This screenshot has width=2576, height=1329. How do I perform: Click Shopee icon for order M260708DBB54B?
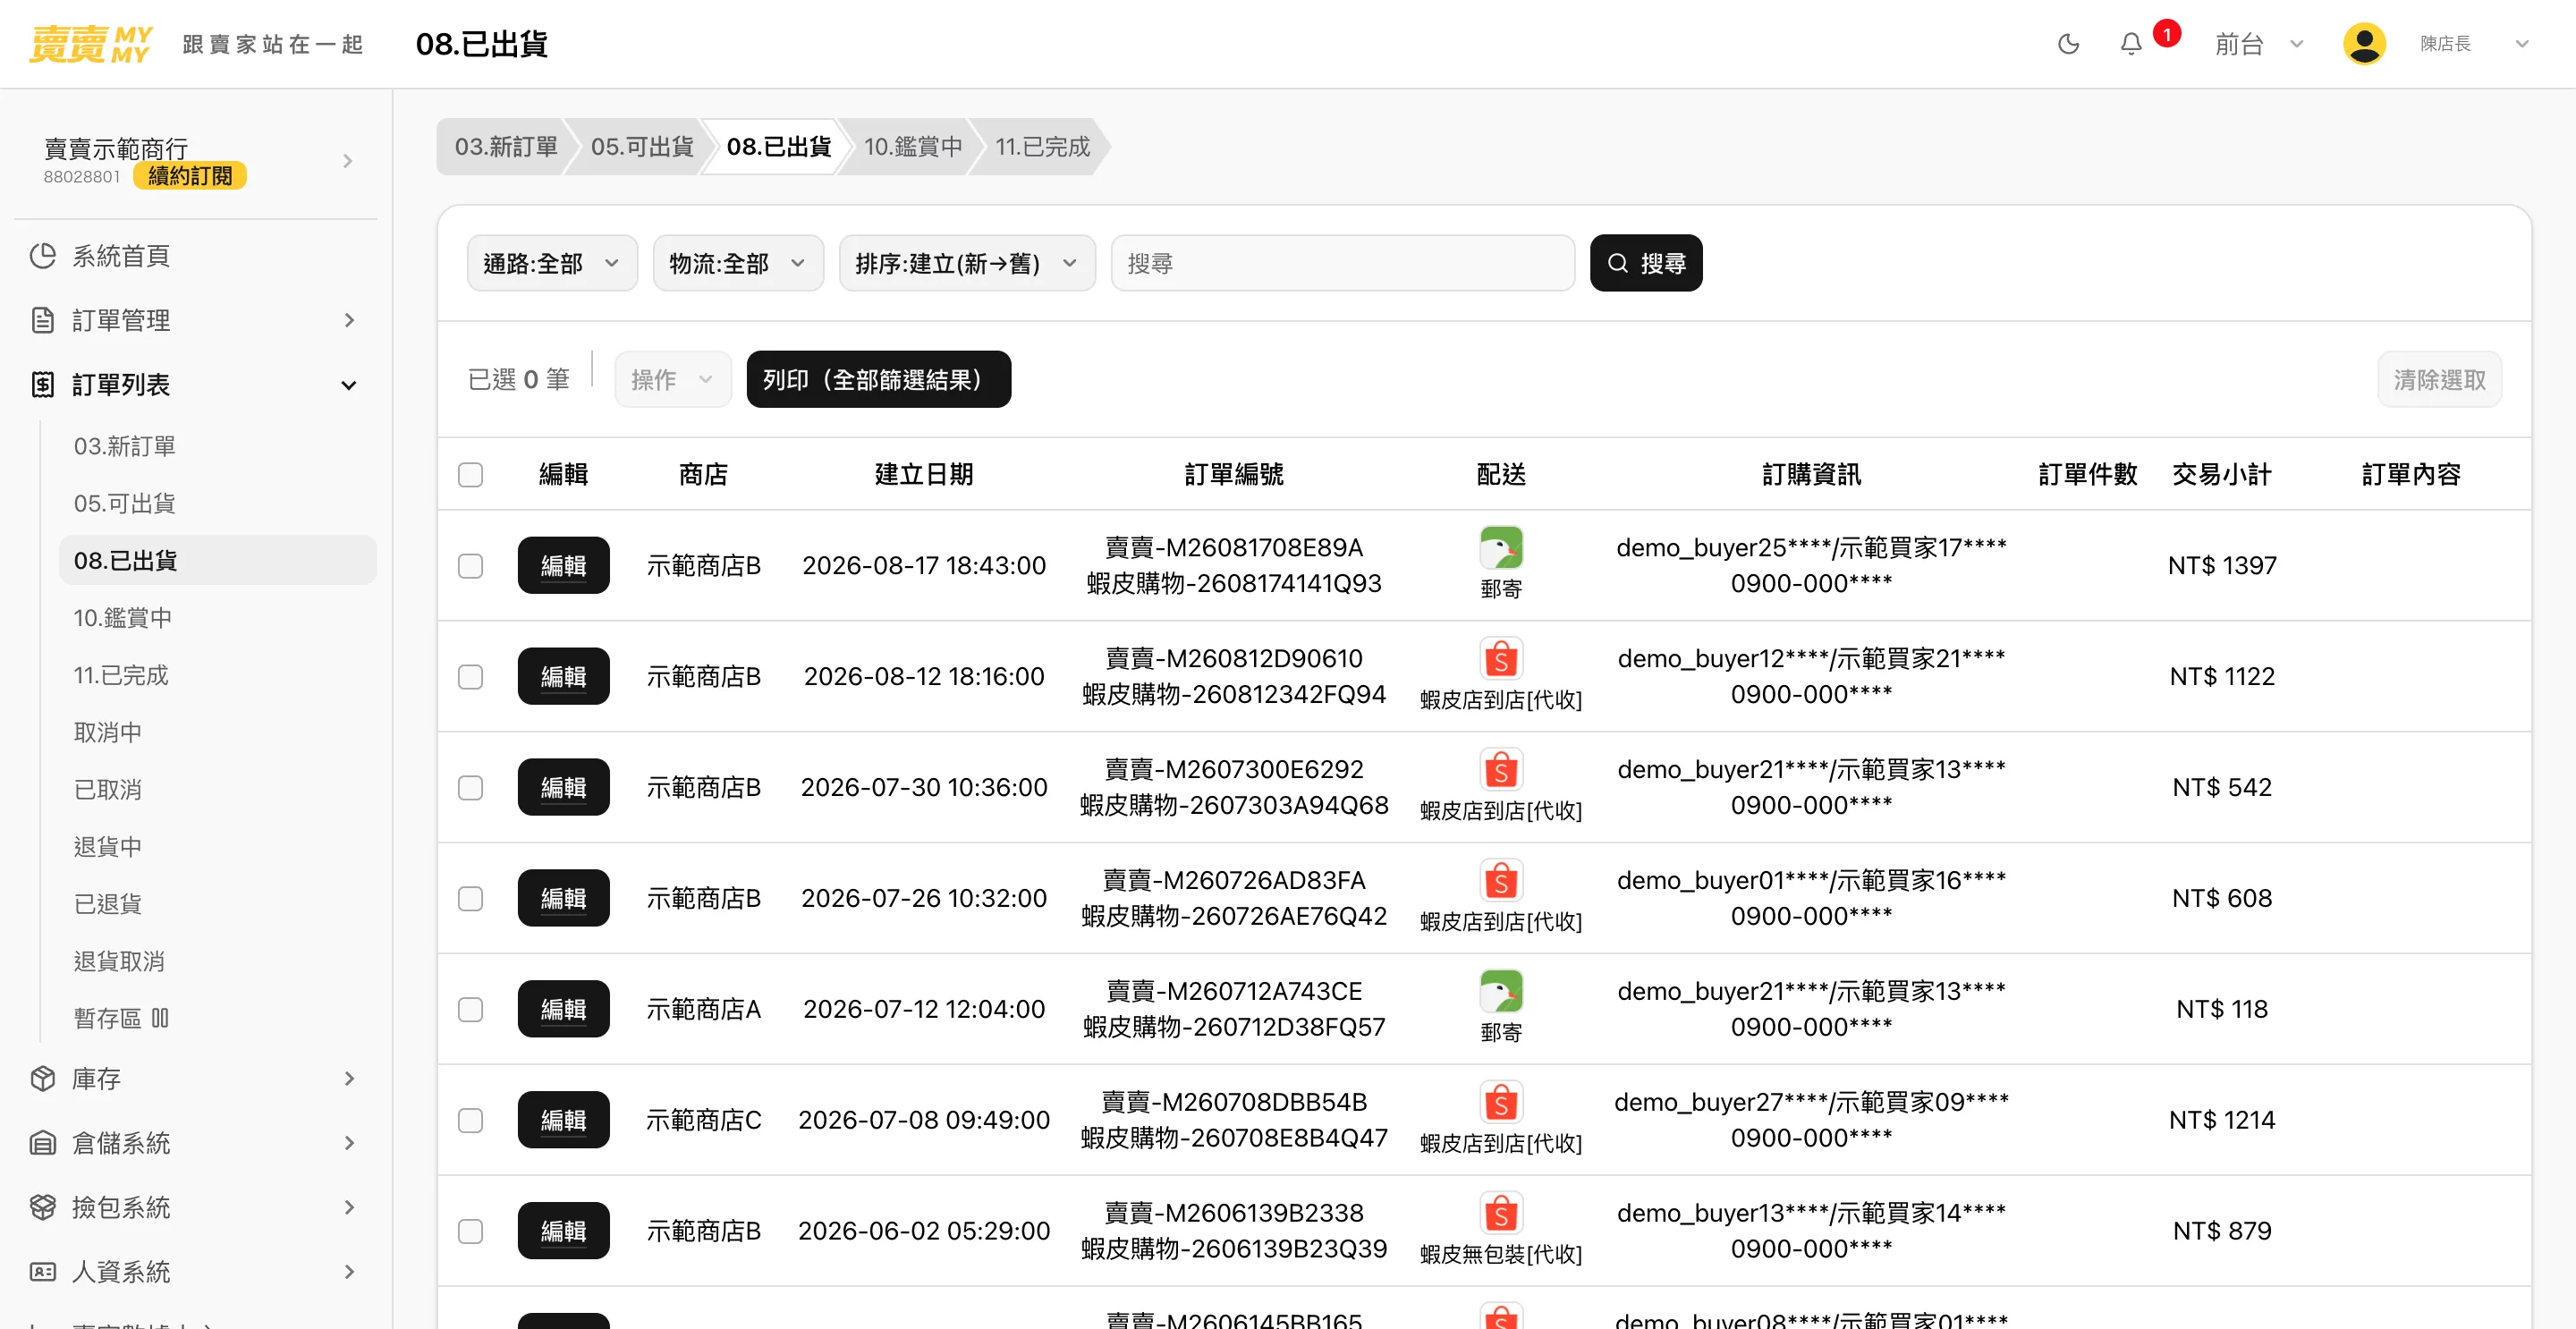click(x=1501, y=1102)
